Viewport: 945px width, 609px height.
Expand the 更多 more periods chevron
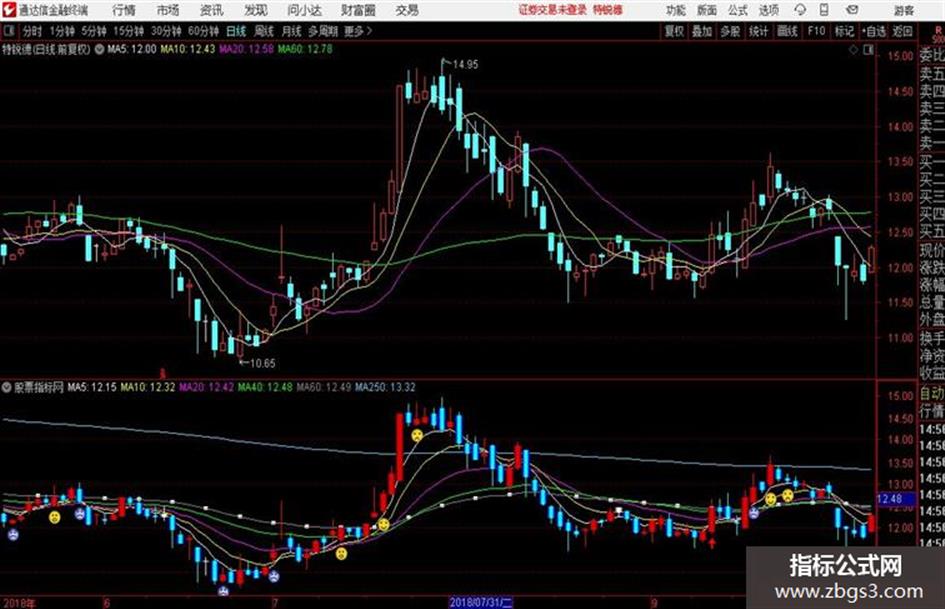click(358, 31)
